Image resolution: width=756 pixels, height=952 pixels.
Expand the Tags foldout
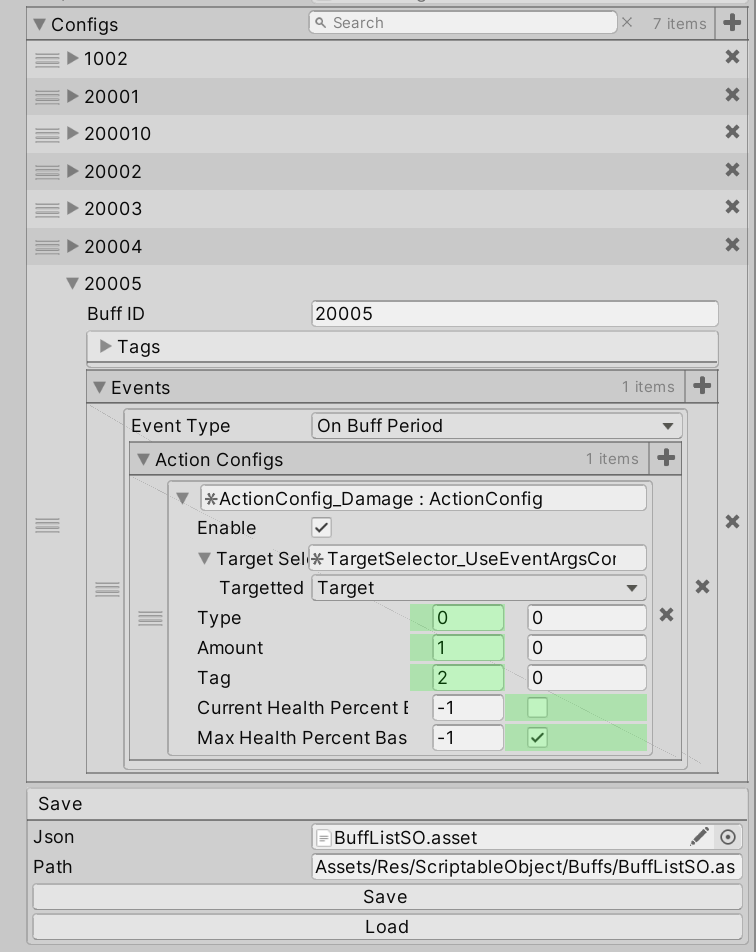click(107, 347)
